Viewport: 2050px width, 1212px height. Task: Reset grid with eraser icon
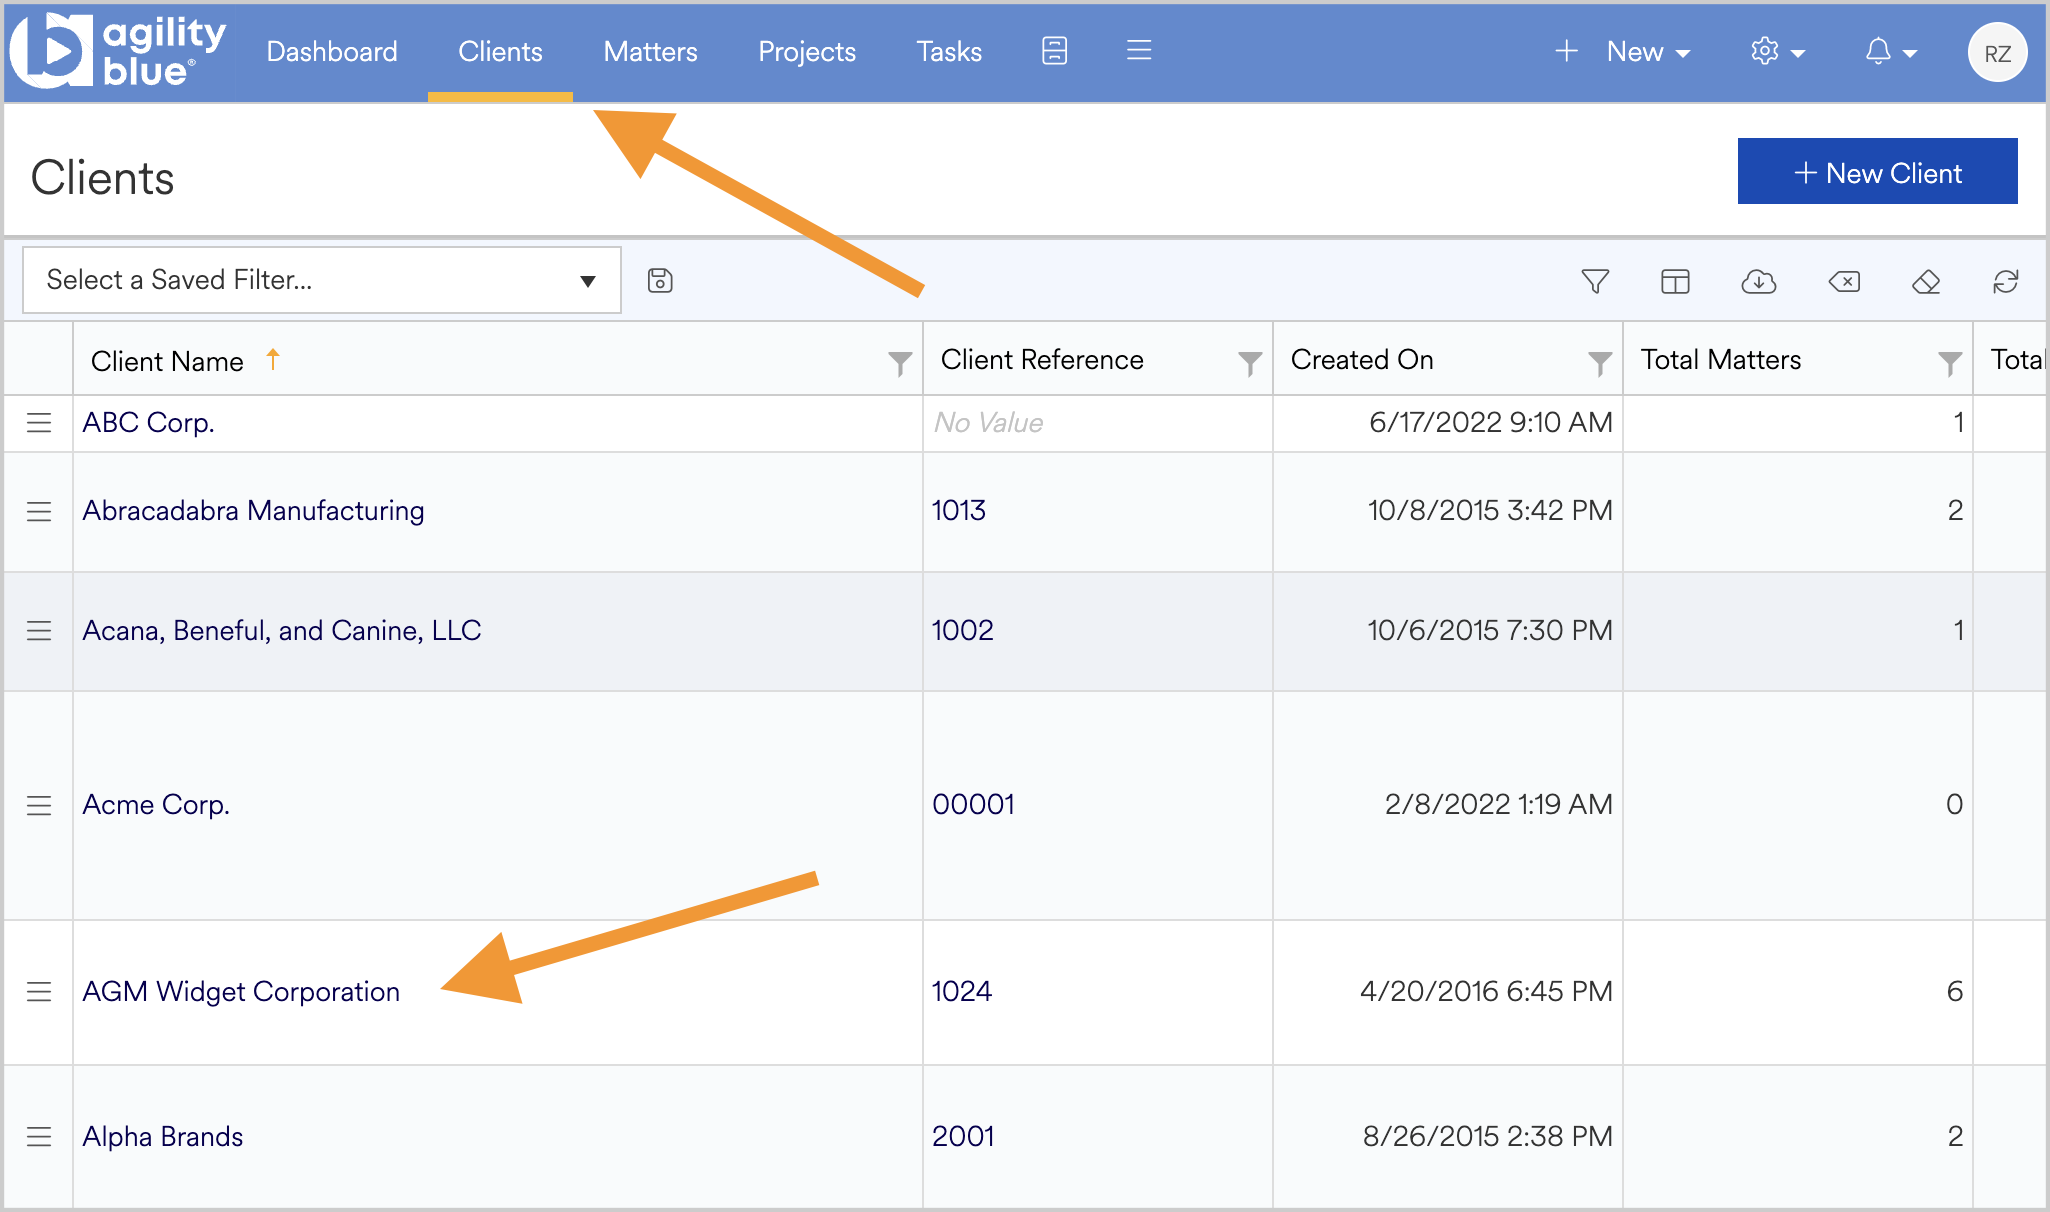click(1925, 282)
